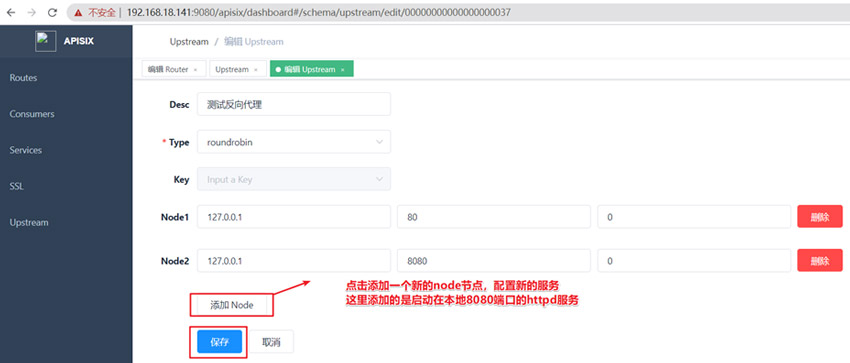
Task: Save the upstream with 保存 button
Action: 220,342
